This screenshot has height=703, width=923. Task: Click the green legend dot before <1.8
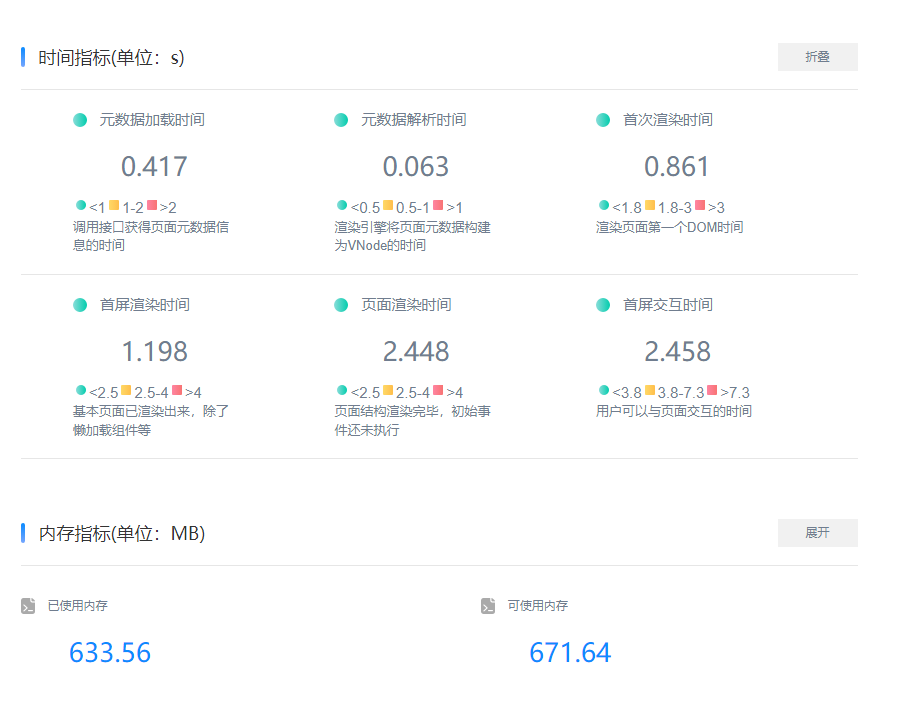[604, 205]
